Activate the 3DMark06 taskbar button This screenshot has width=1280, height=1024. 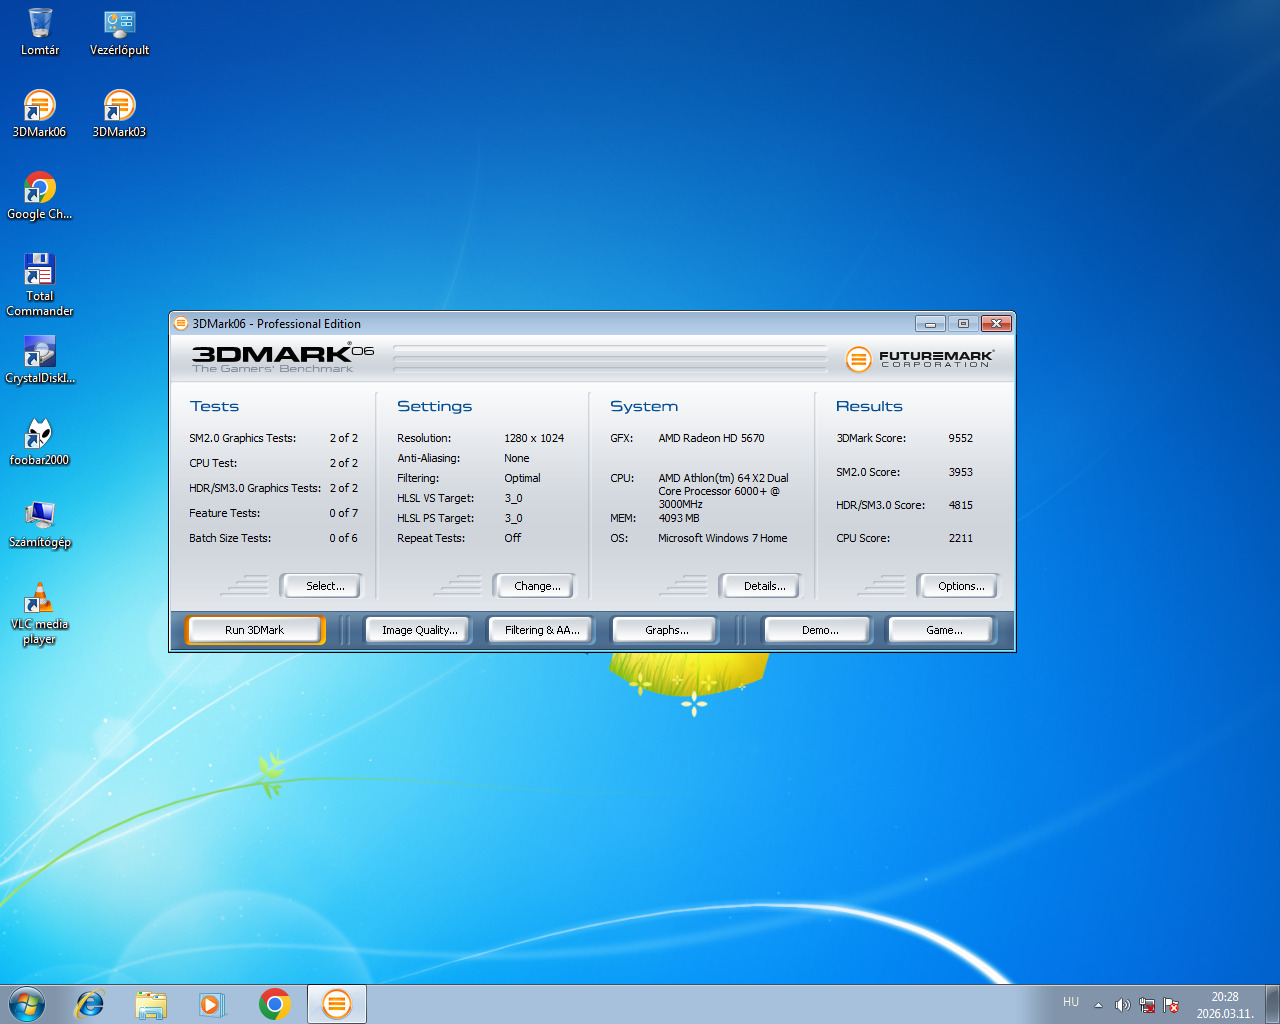click(337, 1004)
